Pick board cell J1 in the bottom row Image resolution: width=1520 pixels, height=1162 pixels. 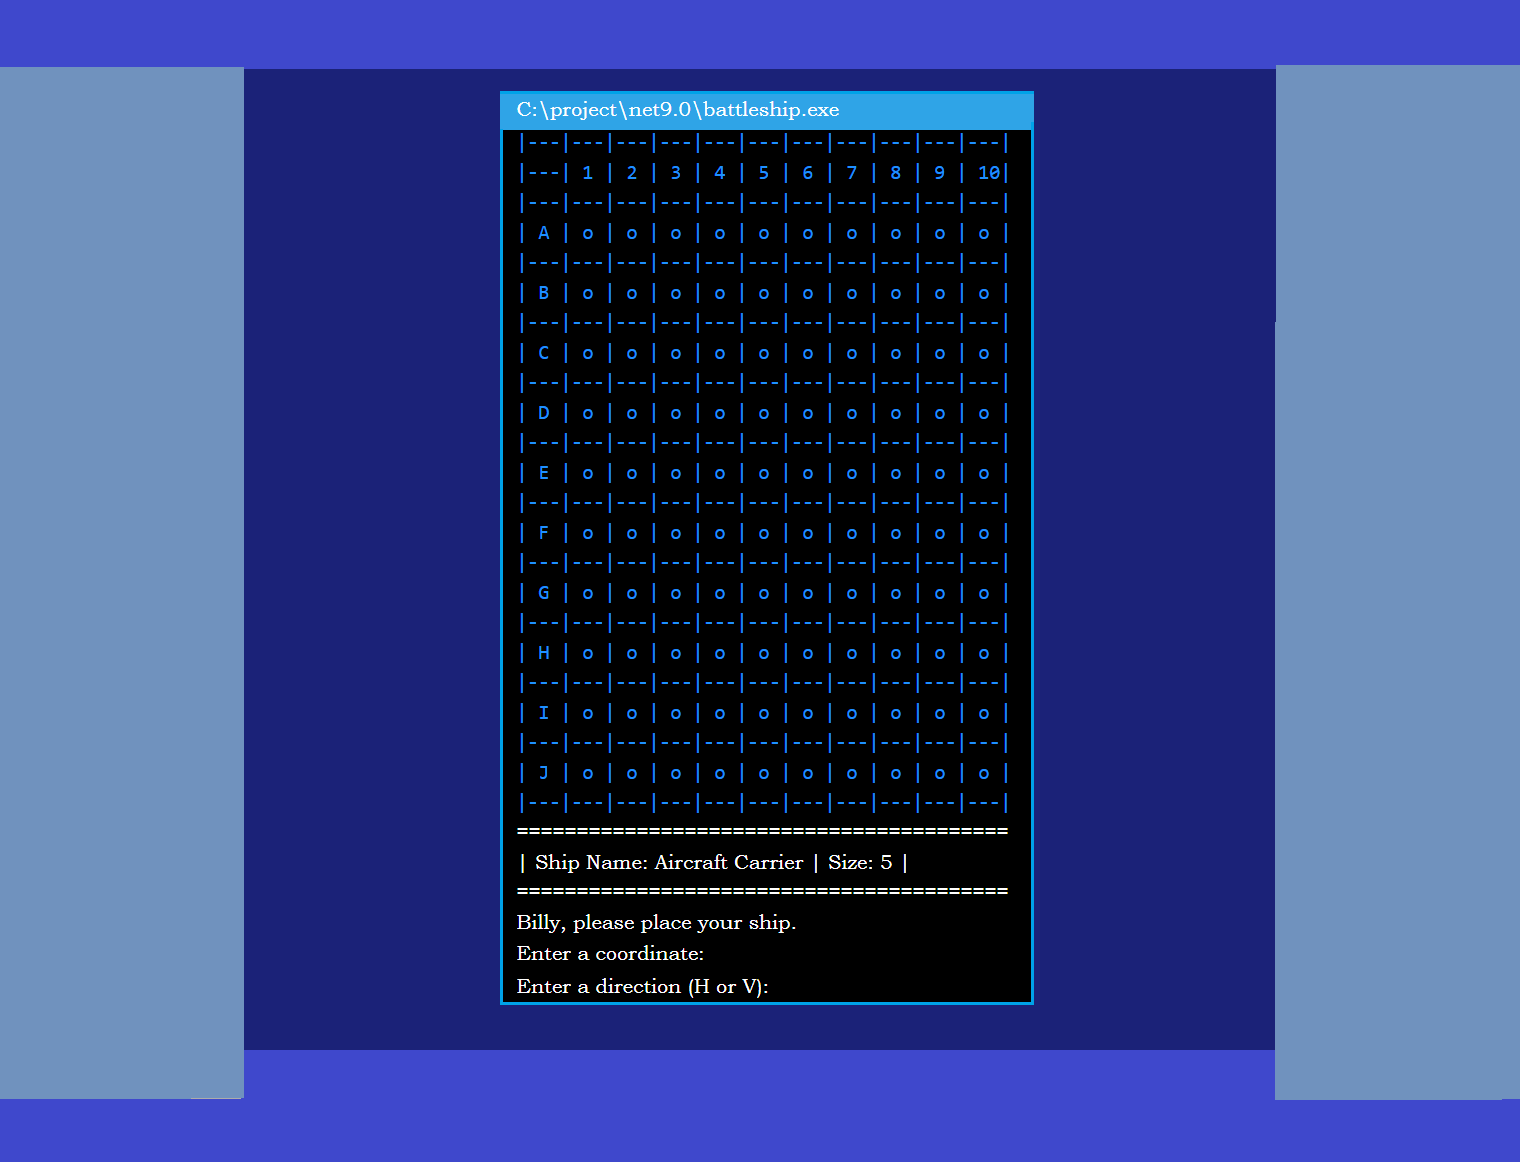588,774
